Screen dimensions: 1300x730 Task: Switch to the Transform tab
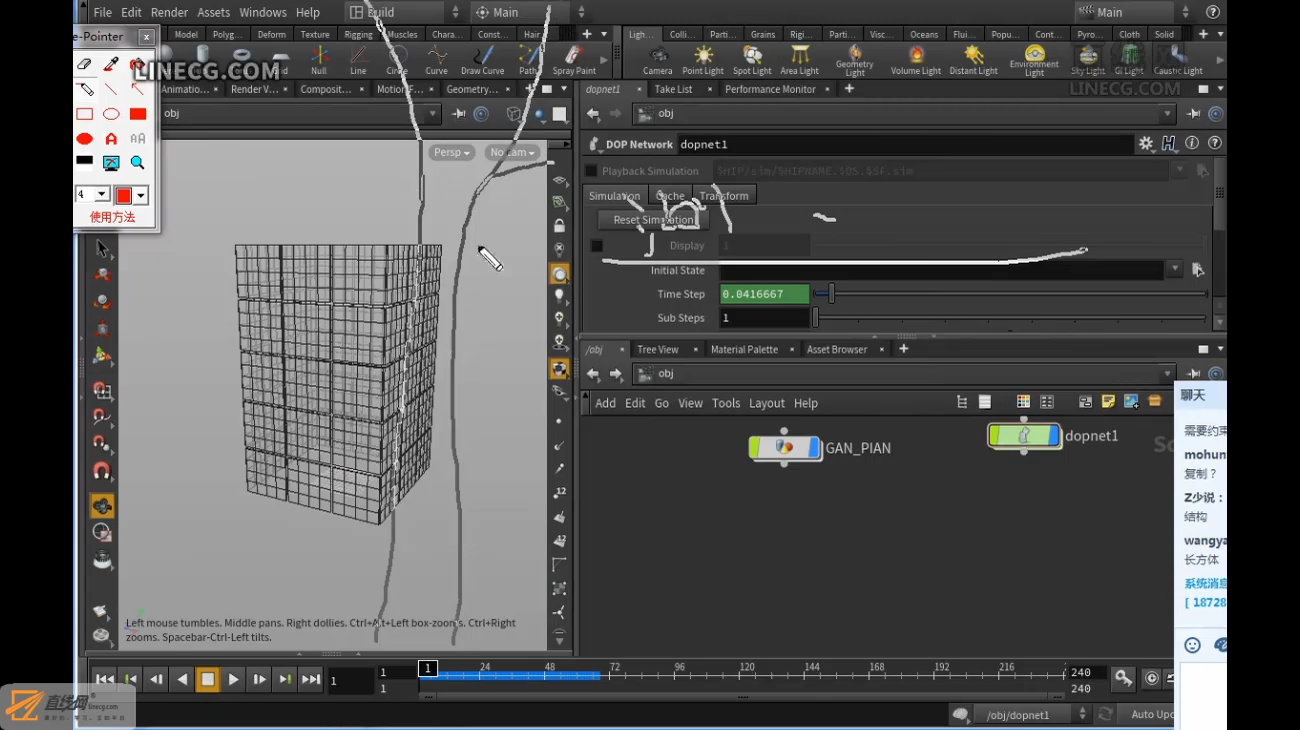point(724,195)
